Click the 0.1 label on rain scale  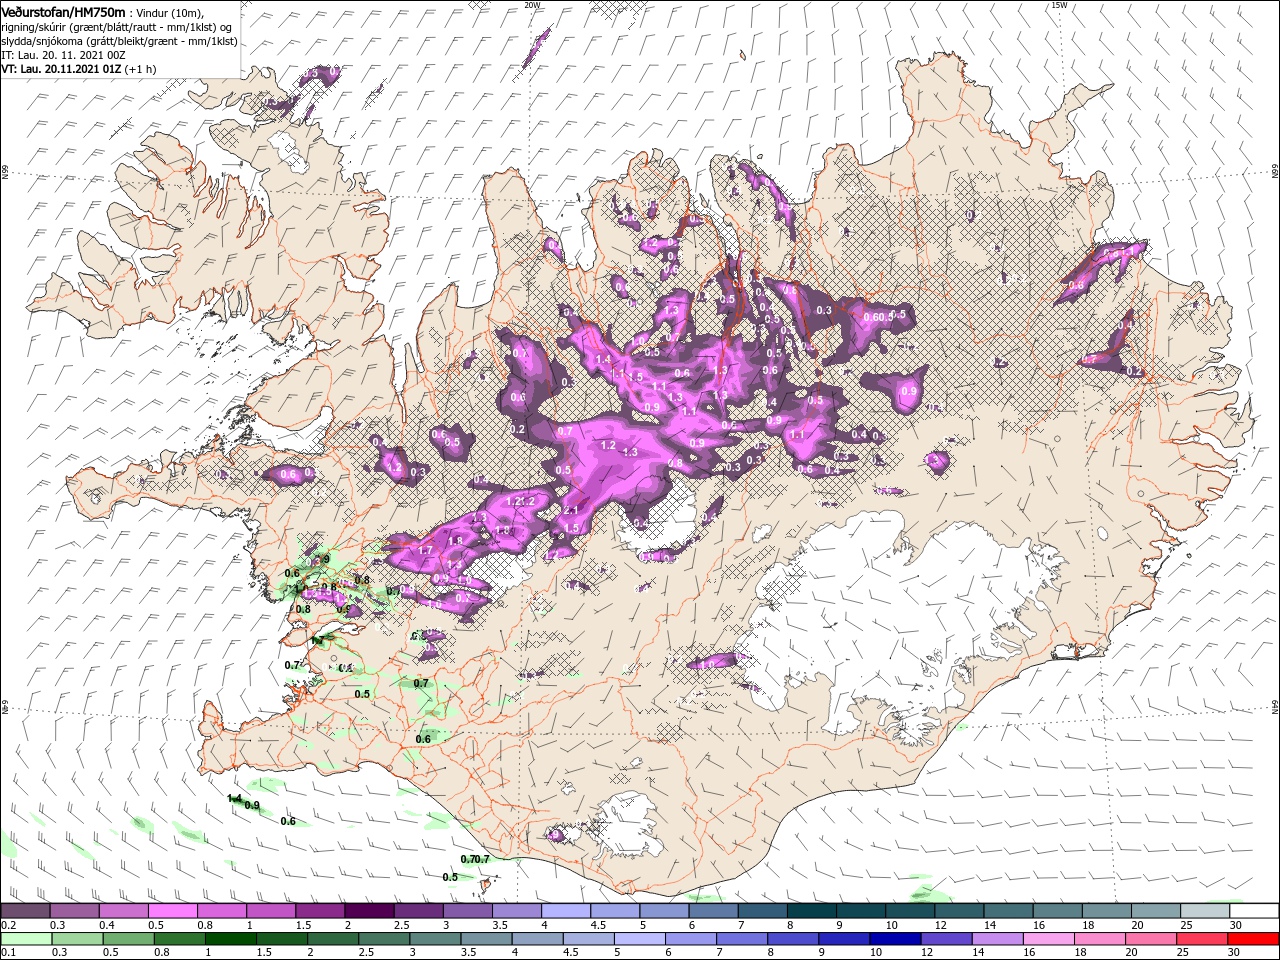point(6,953)
